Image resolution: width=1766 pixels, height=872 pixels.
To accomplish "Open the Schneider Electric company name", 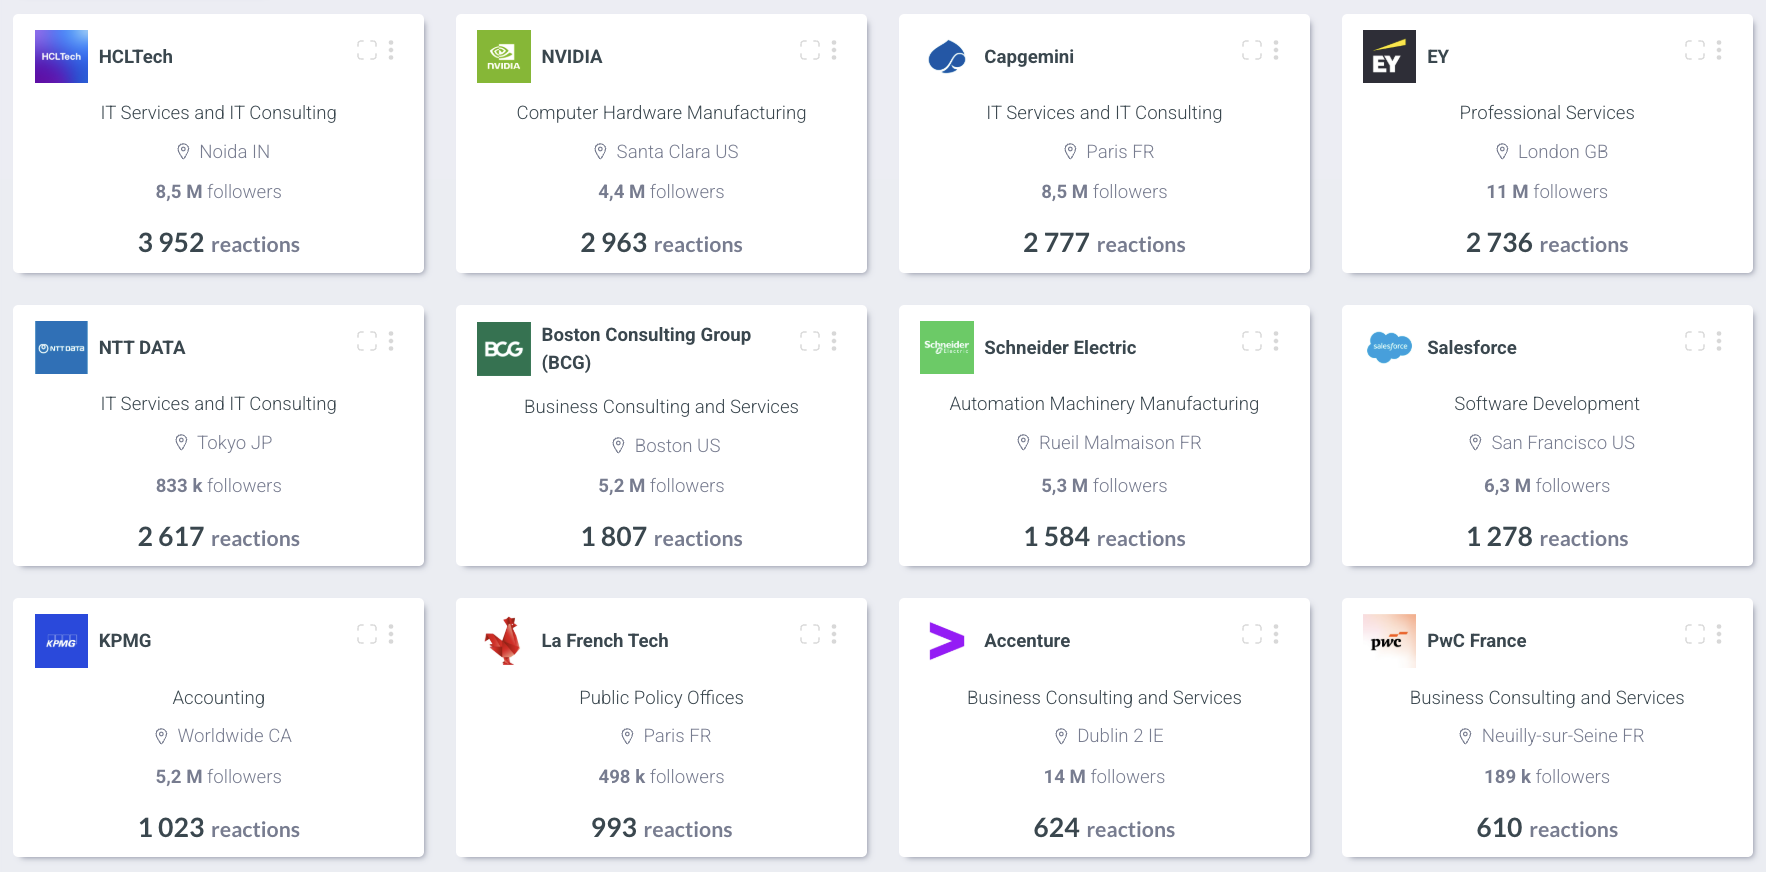I will (x=1060, y=348).
